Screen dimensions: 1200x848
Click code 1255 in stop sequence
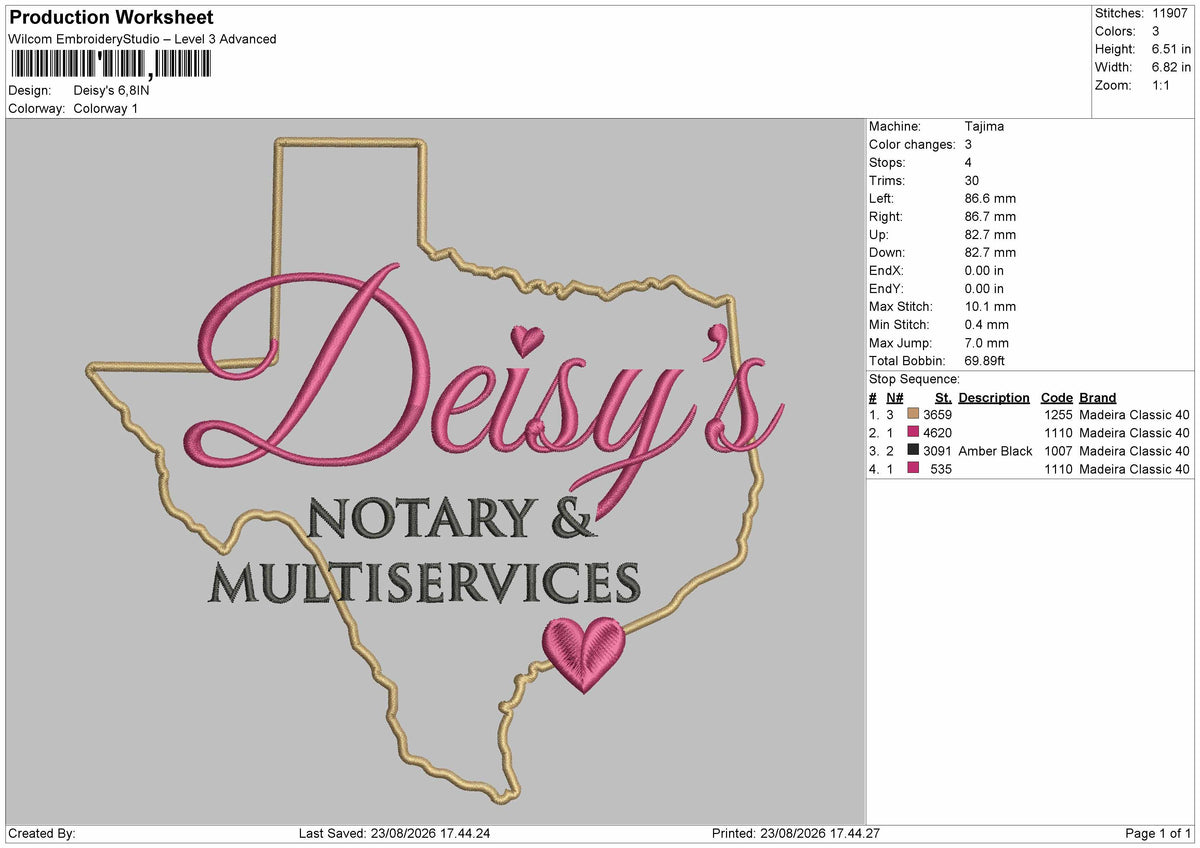click(x=1058, y=415)
